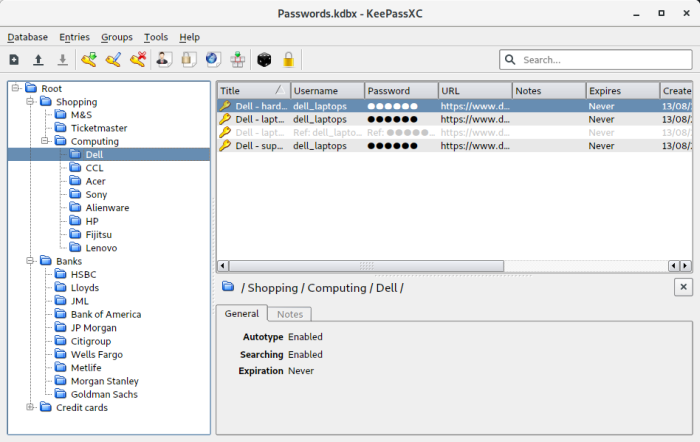Screen dimensions: 700x442
Task: Select the Wells Fargo group
Action: (x=96, y=354)
